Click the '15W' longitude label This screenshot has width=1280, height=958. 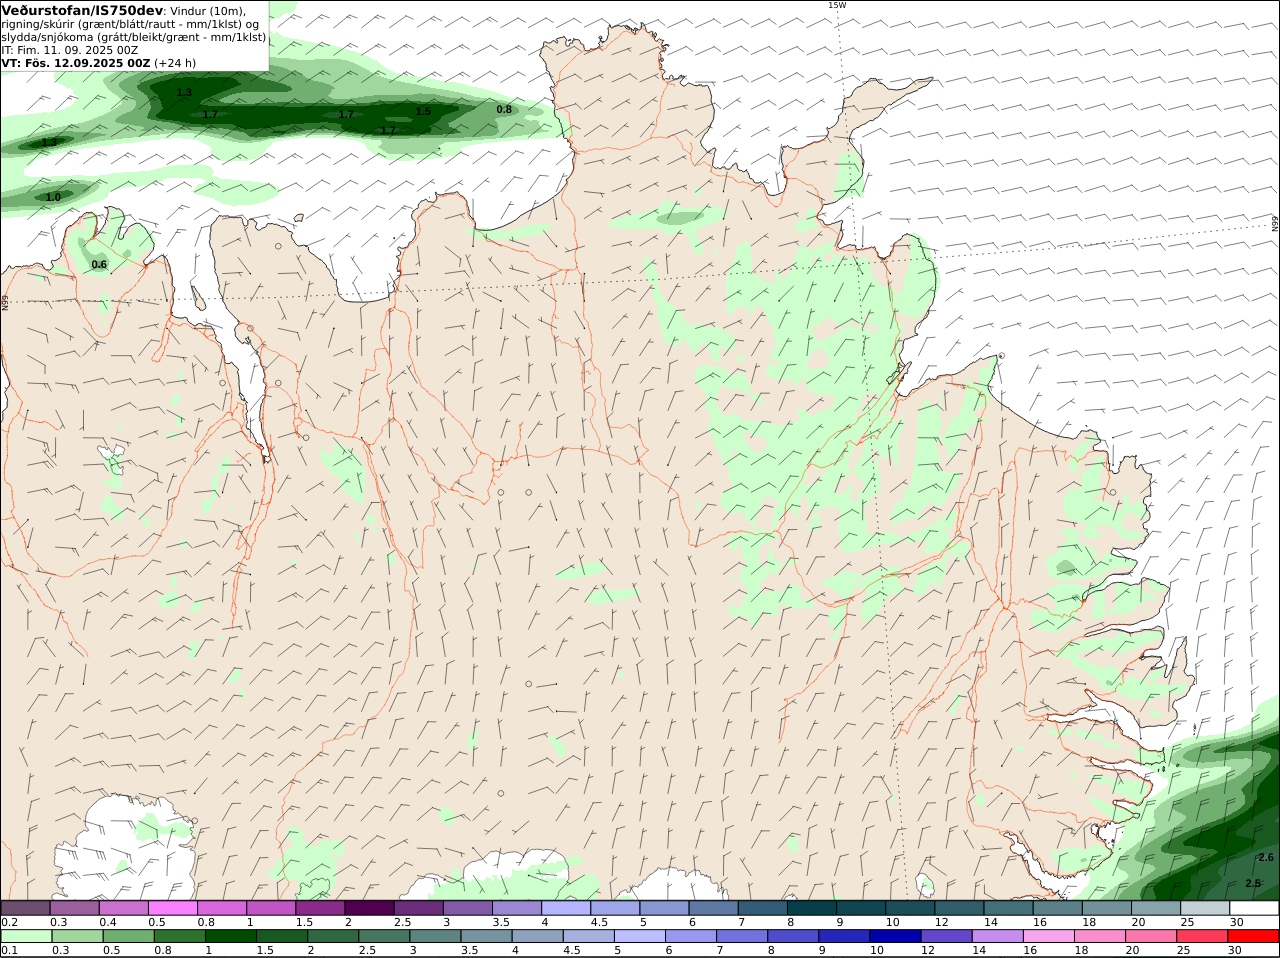coord(837,5)
